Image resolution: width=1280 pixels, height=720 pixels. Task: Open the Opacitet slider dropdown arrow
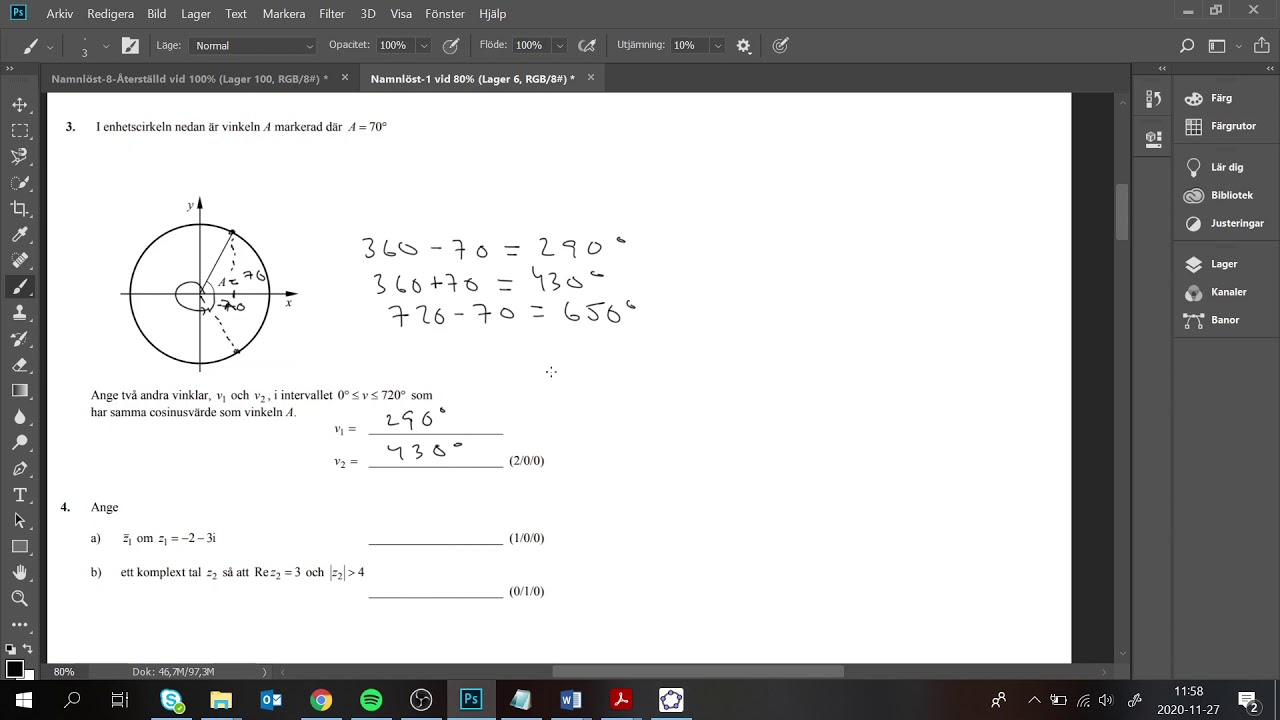pos(424,45)
